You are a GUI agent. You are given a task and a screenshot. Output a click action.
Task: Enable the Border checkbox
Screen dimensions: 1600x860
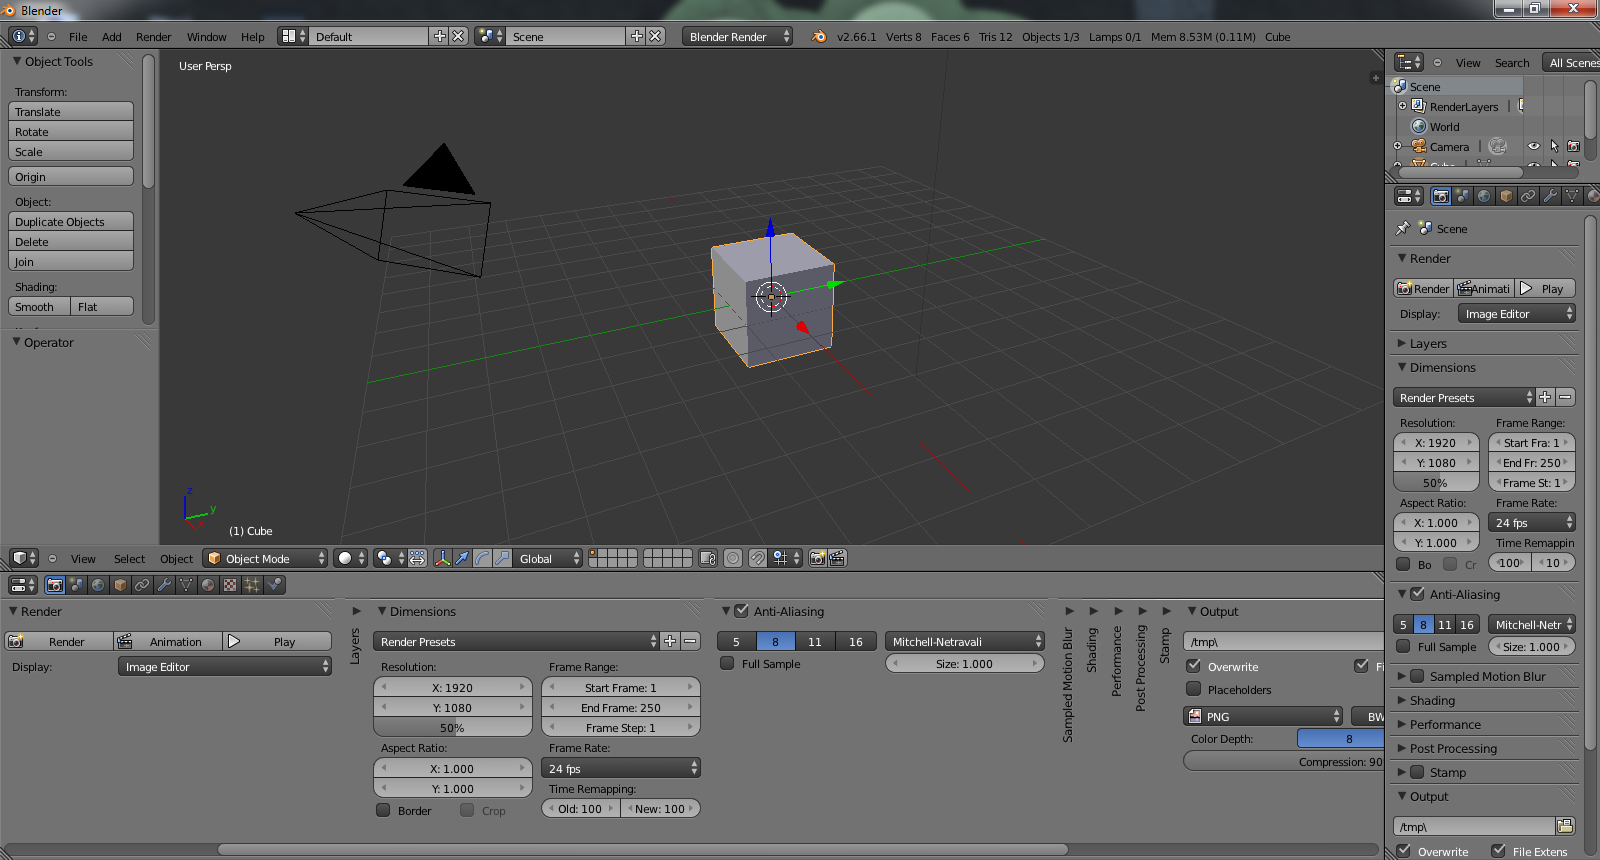coord(383,810)
